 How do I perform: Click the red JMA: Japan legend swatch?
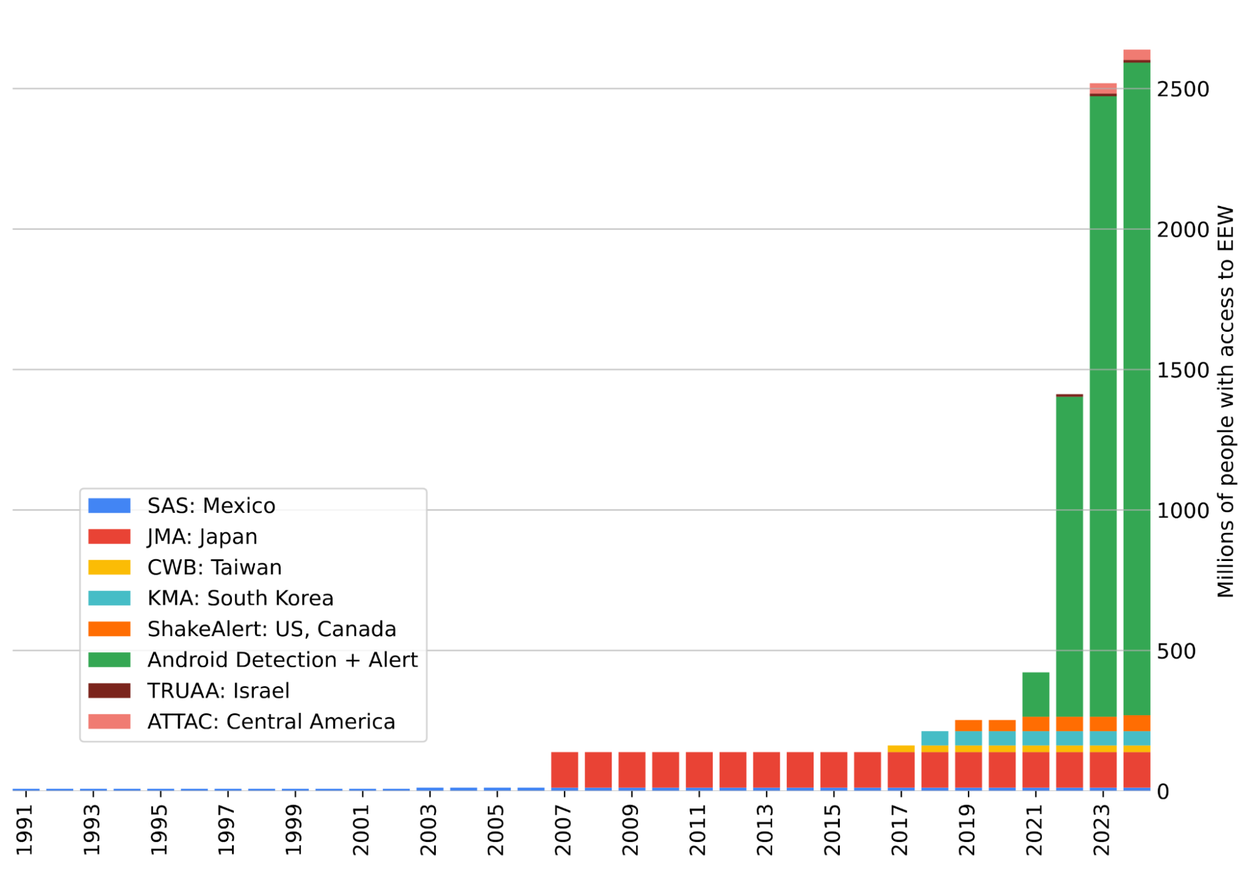(x=107, y=536)
